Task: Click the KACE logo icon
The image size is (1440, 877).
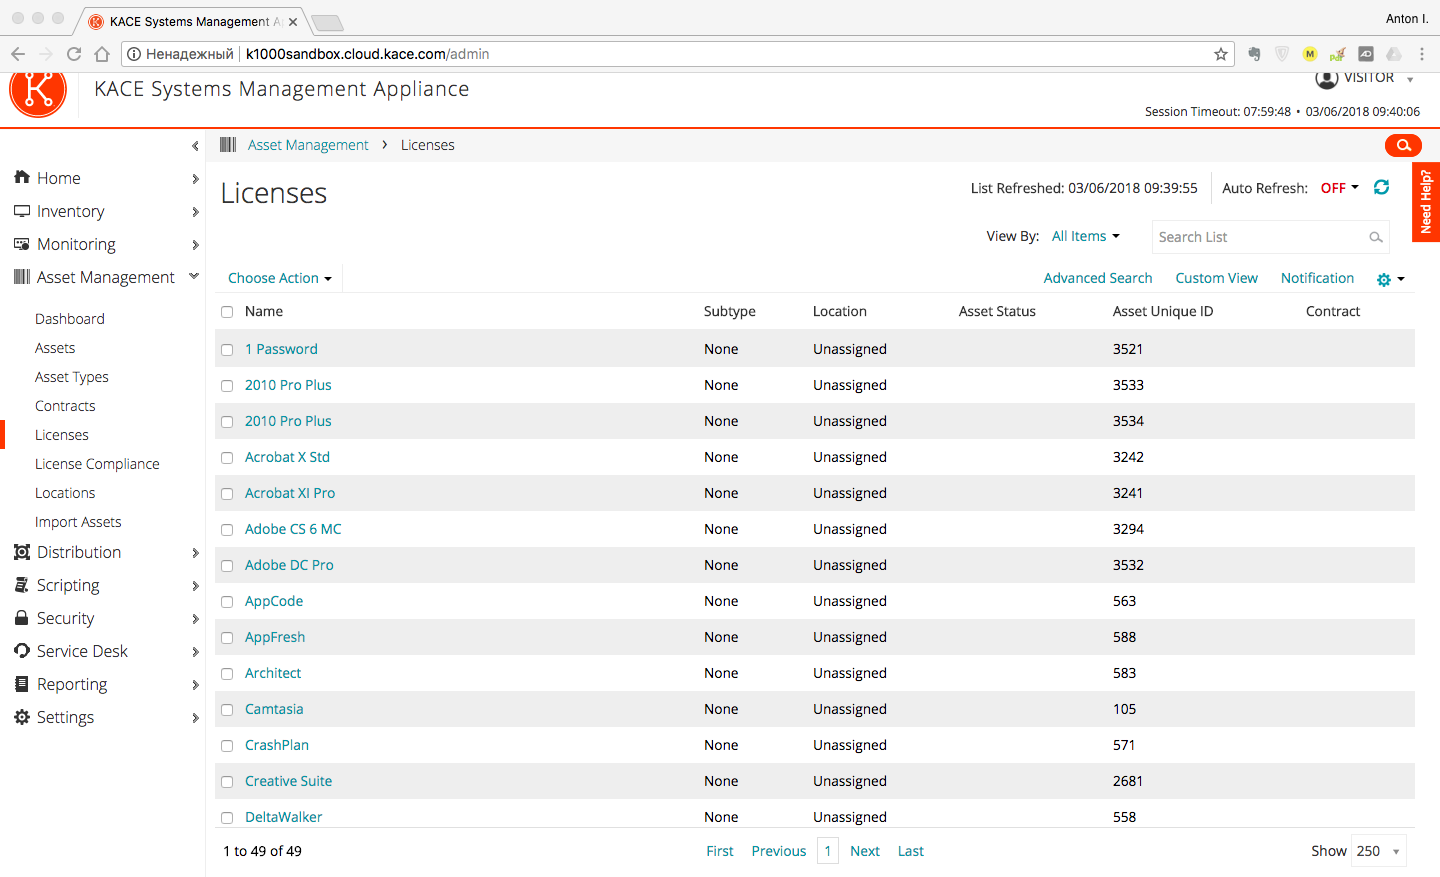Action: 38,91
